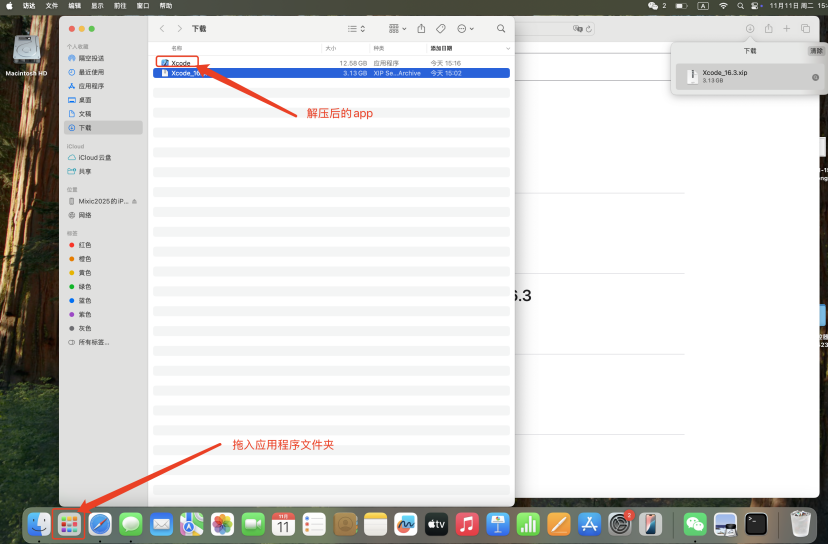
Task: Launch Photos from the Dock
Action: [x=222, y=524]
